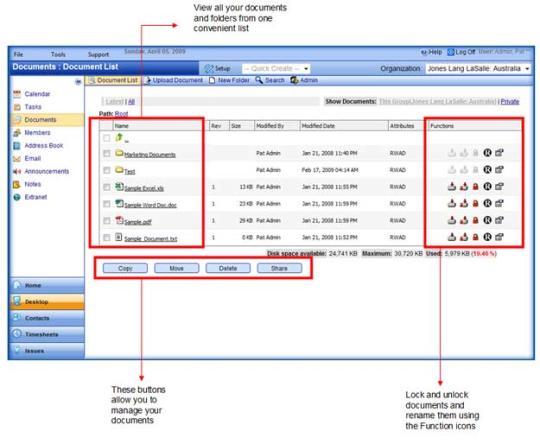The image size is (540, 444).
Task: Lock the Sample.pdf document
Action: point(475,220)
